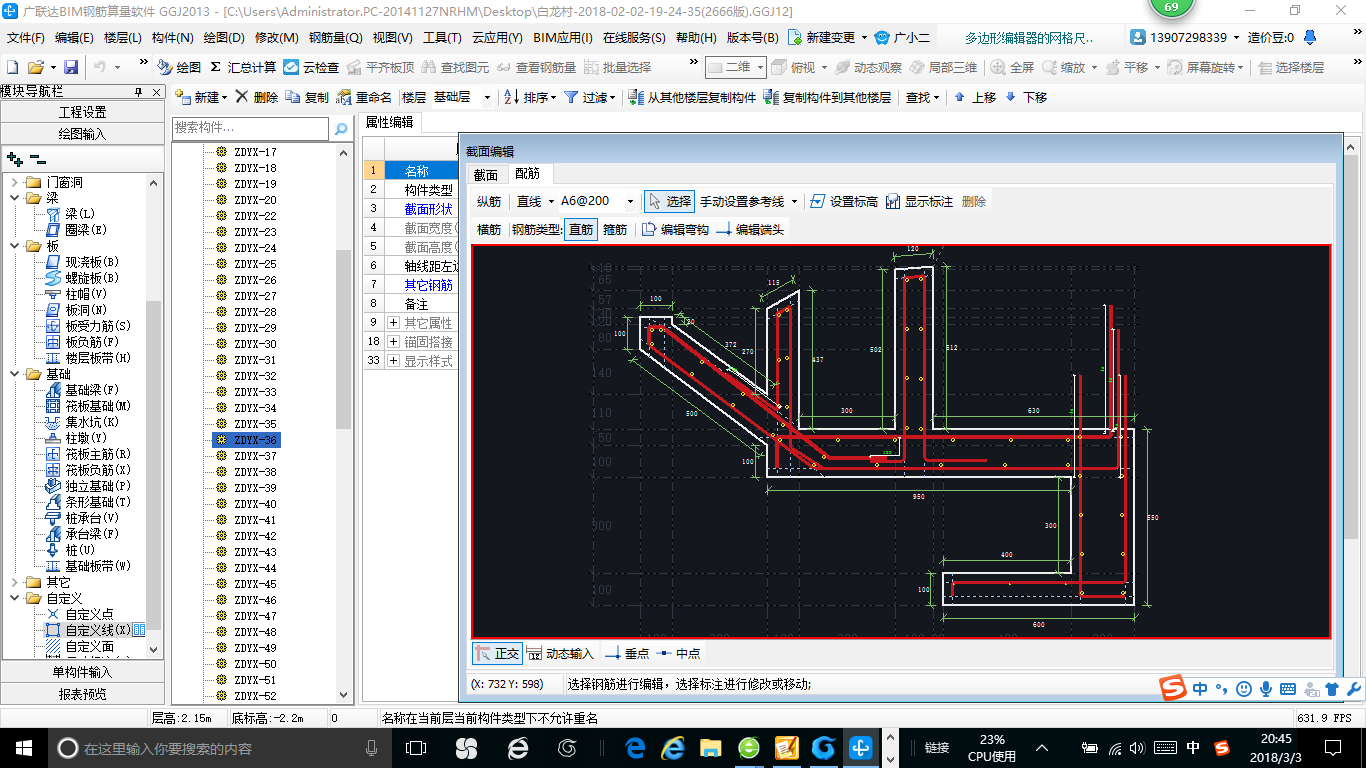Click 设置标高 in section editor

[843, 201]
